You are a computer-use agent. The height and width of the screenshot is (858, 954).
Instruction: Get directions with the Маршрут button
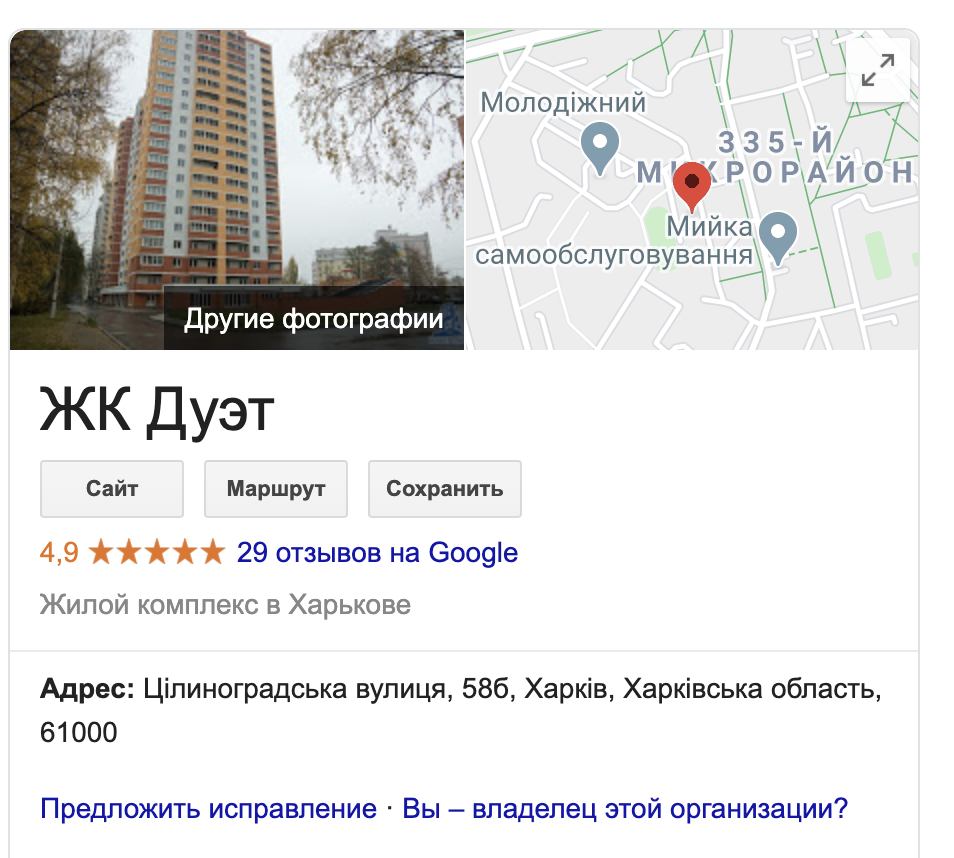click(x=276, y=489)
